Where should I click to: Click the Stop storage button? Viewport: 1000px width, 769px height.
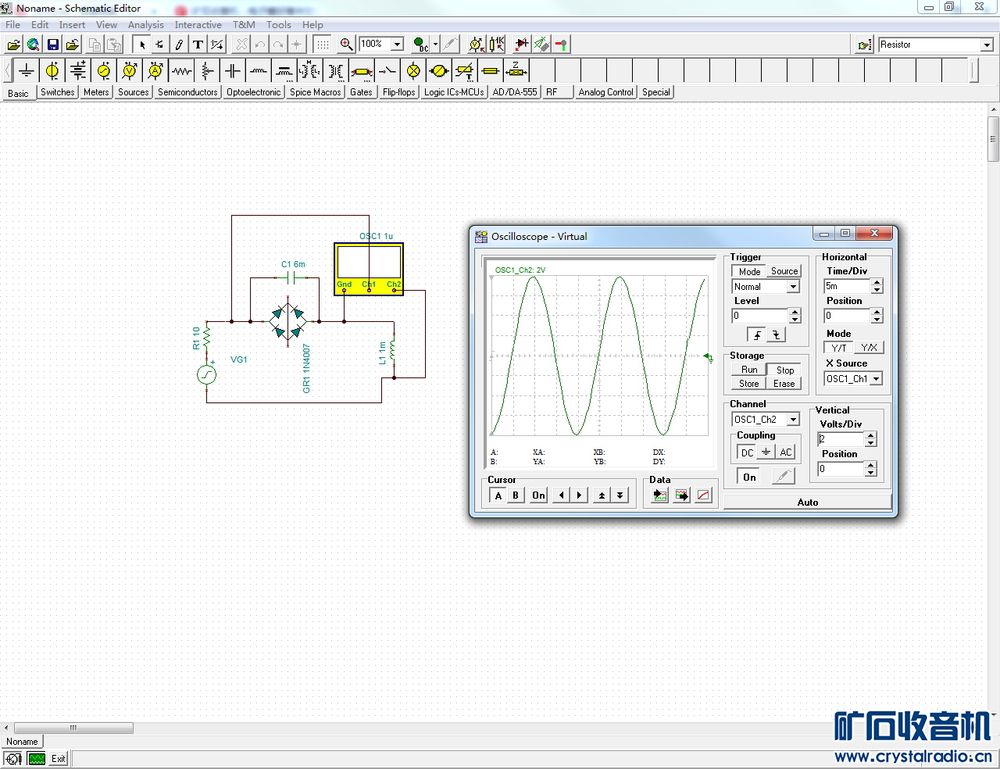point(785,370)
